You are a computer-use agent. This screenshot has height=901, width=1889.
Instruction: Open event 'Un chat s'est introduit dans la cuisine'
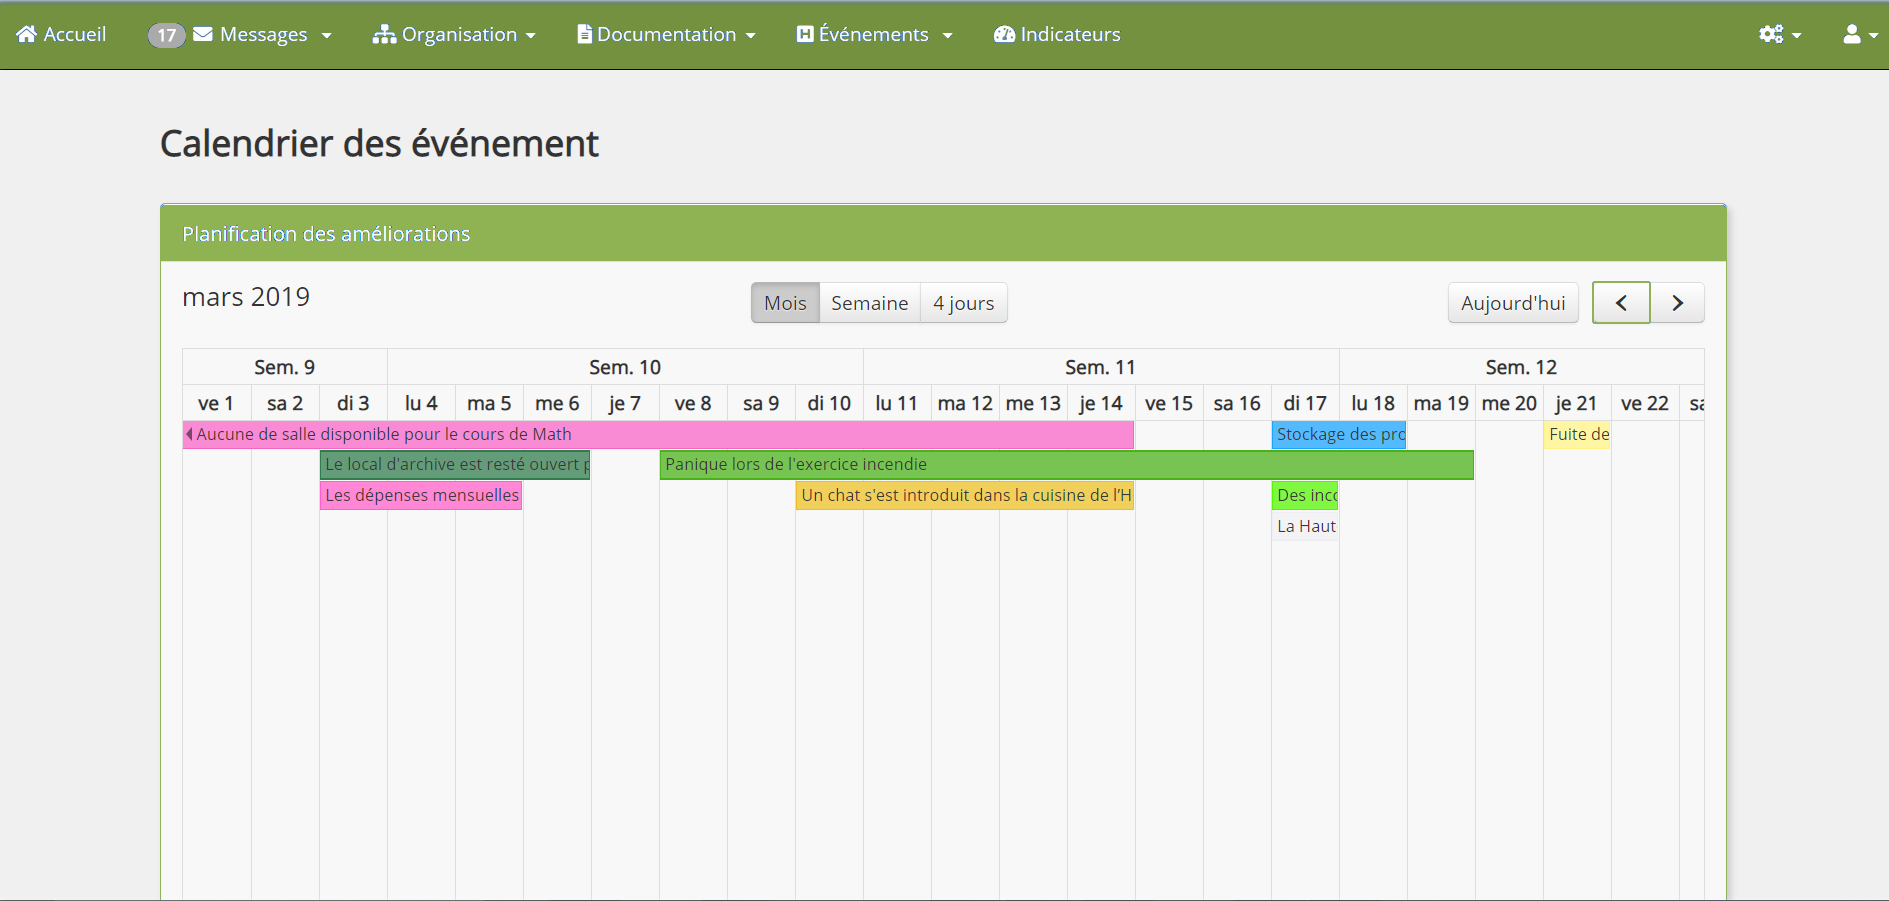(965, 495)
